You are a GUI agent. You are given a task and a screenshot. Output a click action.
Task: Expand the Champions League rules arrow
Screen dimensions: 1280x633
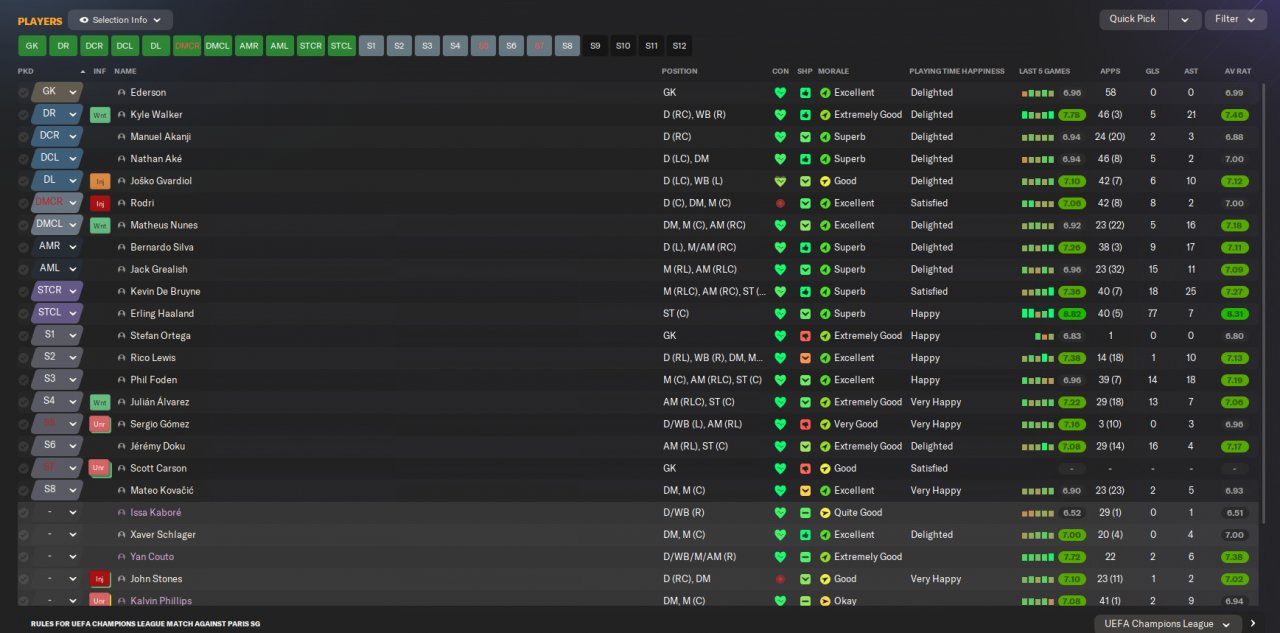(1253, 623)
